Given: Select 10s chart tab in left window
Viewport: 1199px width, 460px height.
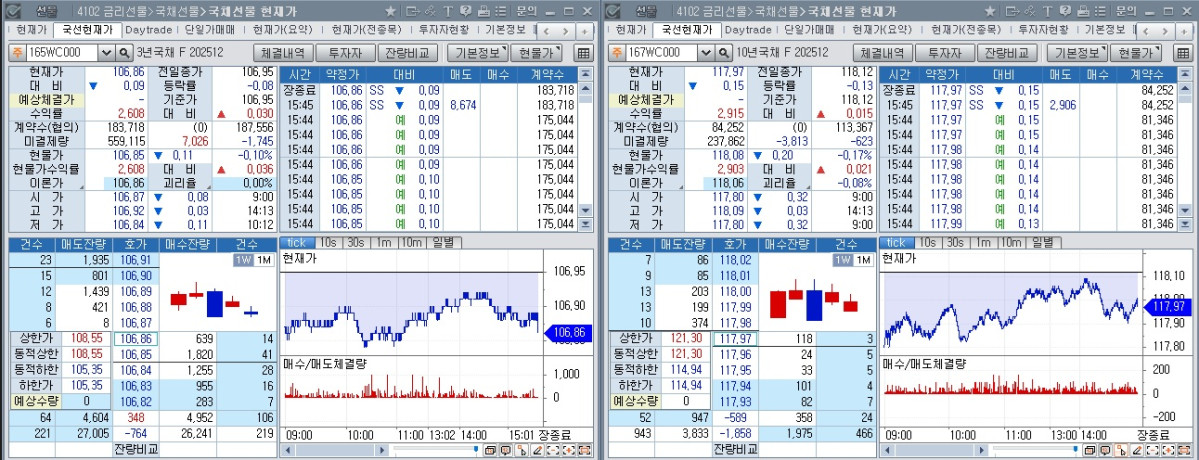Looking at the screenshot, I should (326, 242).
